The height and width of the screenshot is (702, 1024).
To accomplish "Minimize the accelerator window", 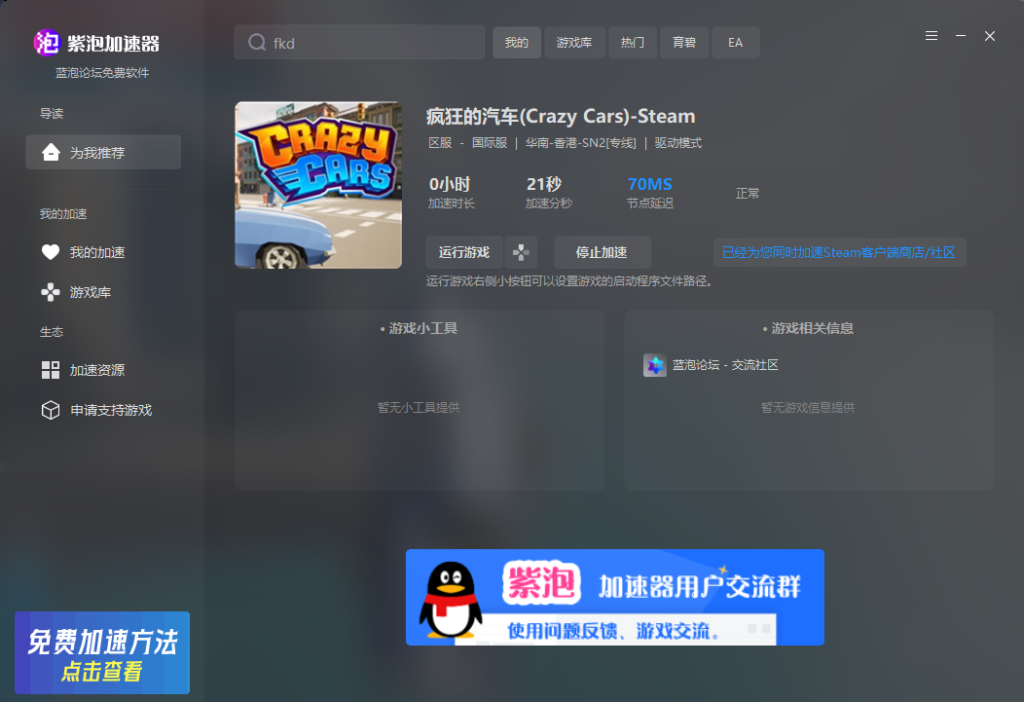I will coord(961,36).
